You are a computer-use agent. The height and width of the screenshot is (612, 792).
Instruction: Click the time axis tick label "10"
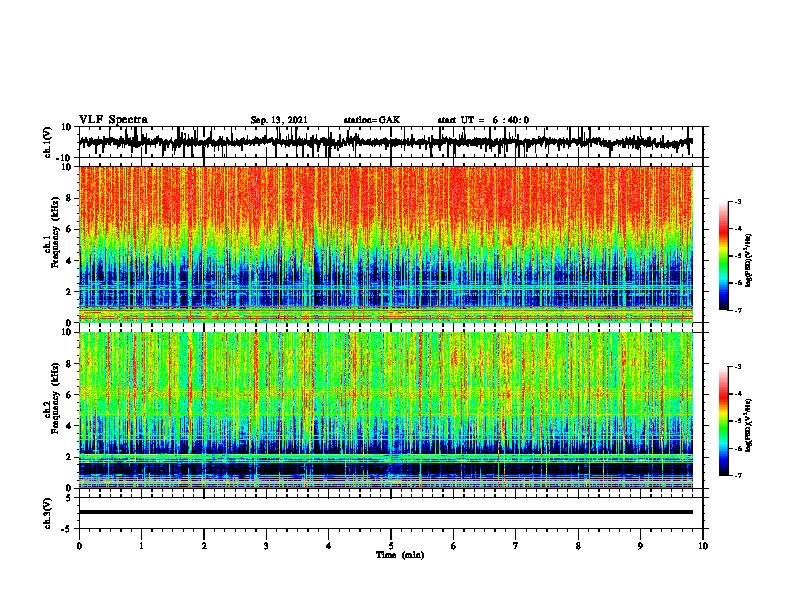pyautogui.click(x=703, y=546)
